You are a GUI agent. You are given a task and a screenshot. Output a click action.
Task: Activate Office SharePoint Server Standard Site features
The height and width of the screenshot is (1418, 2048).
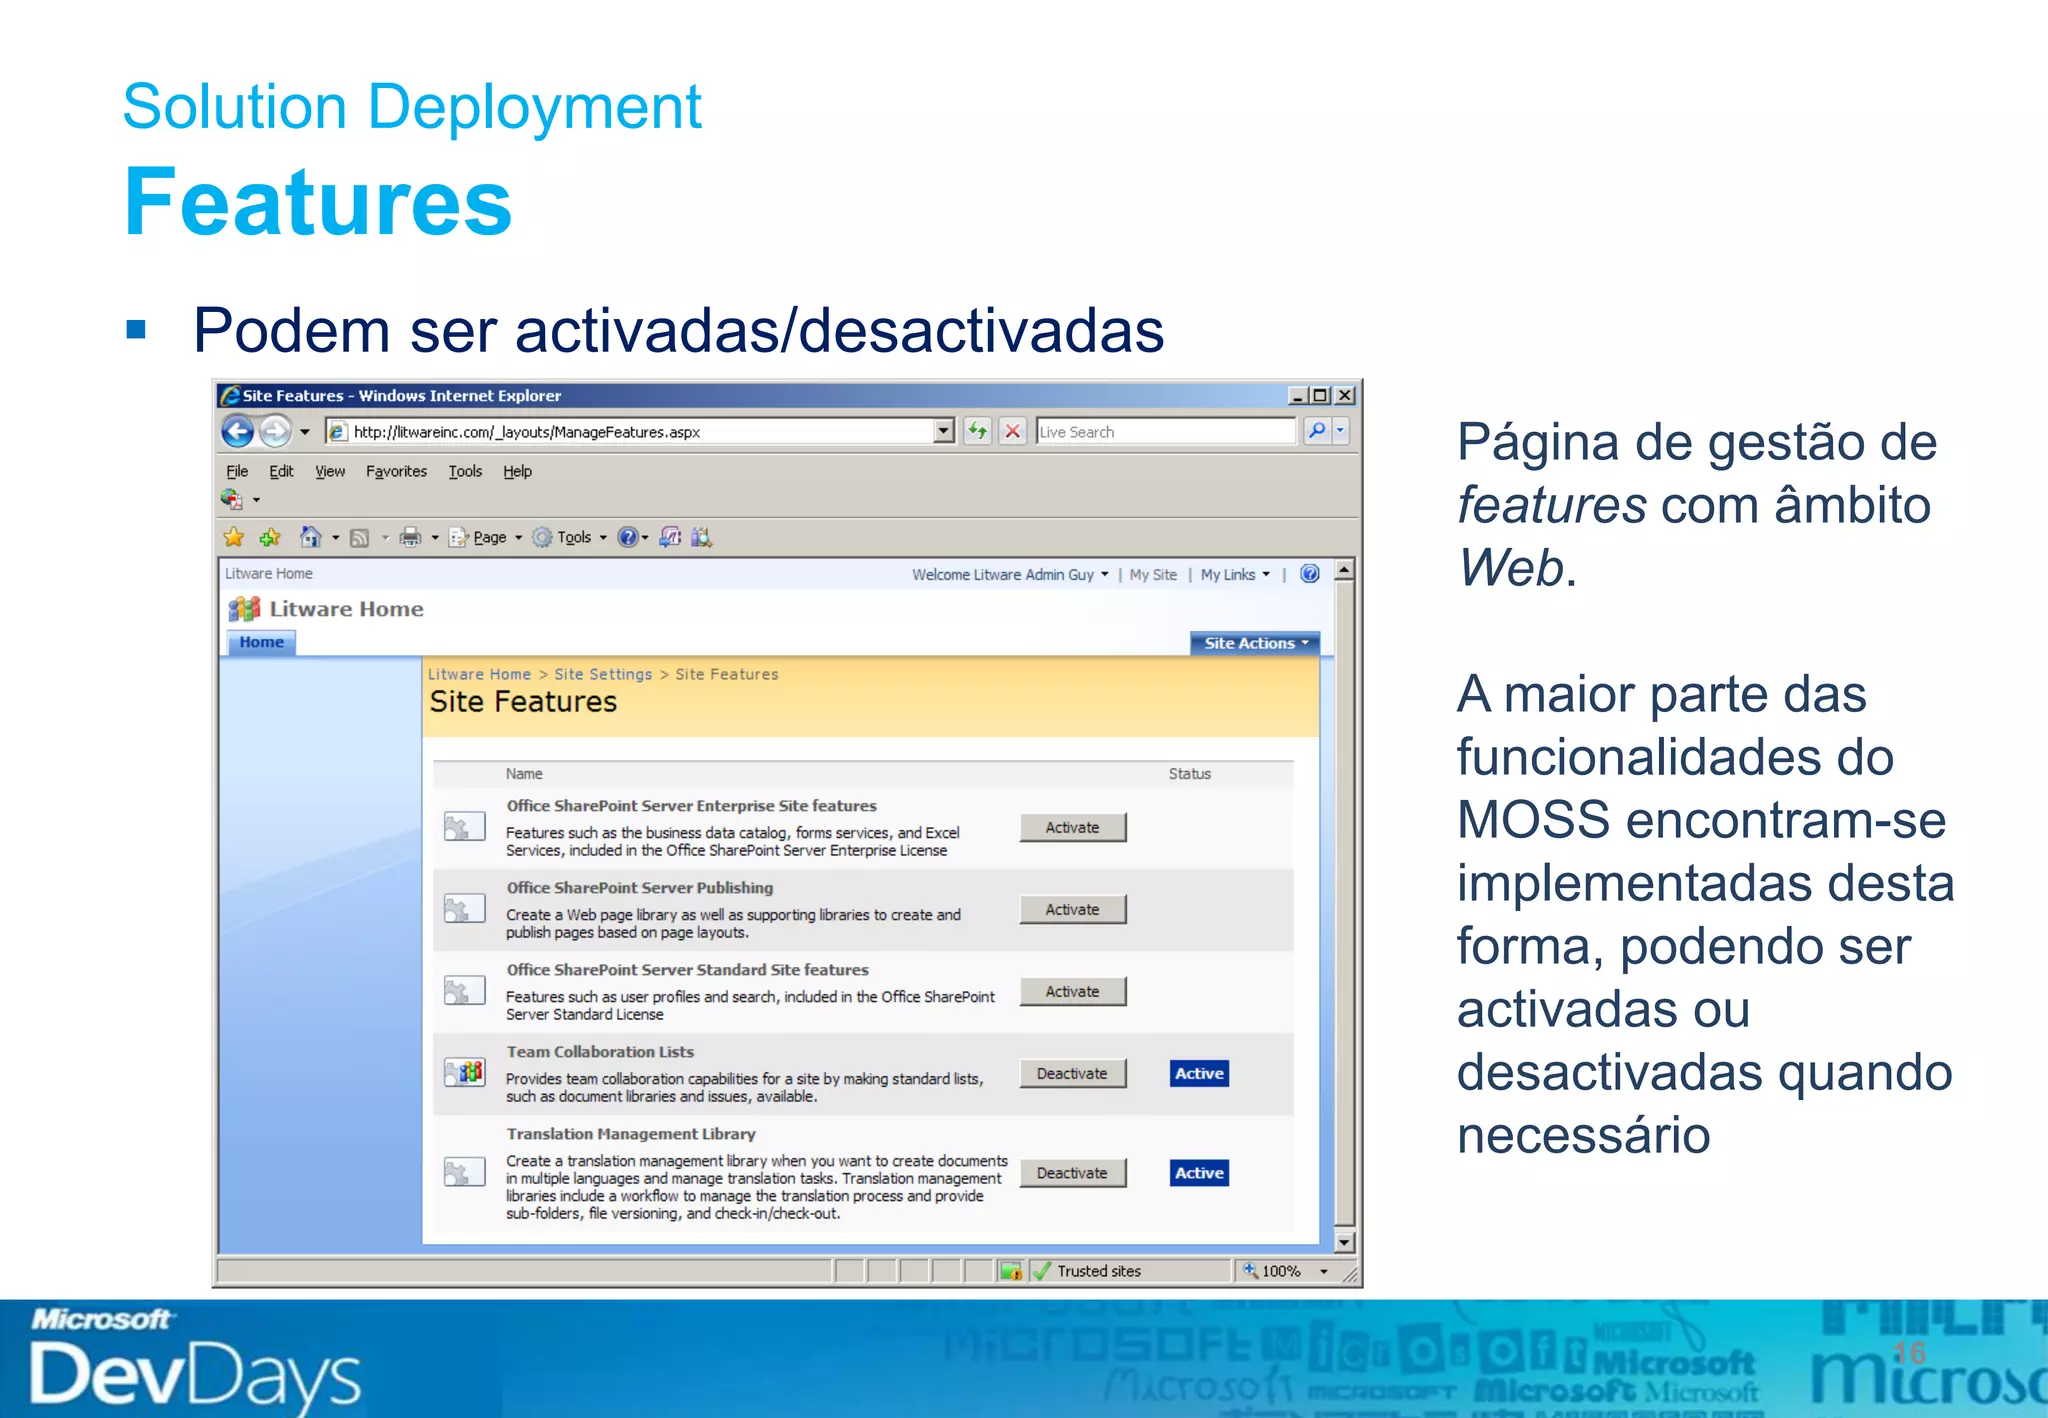(1073, 992)
